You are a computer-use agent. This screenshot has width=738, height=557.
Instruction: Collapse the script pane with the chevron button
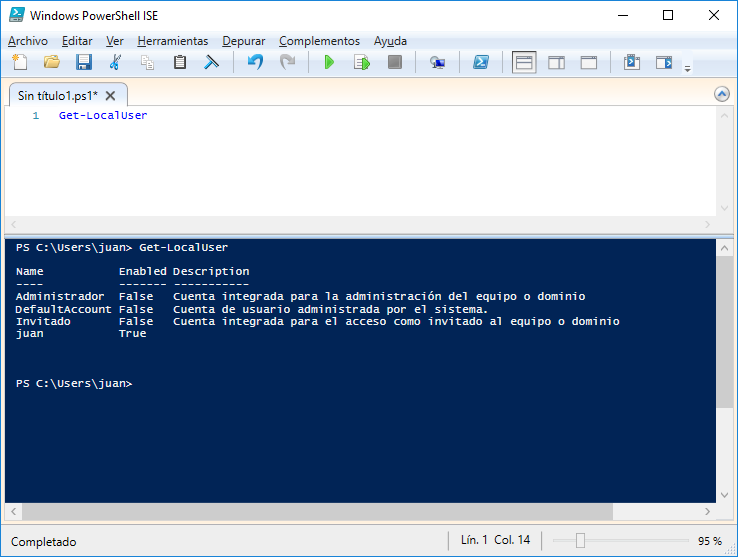(x=722, y=94)
